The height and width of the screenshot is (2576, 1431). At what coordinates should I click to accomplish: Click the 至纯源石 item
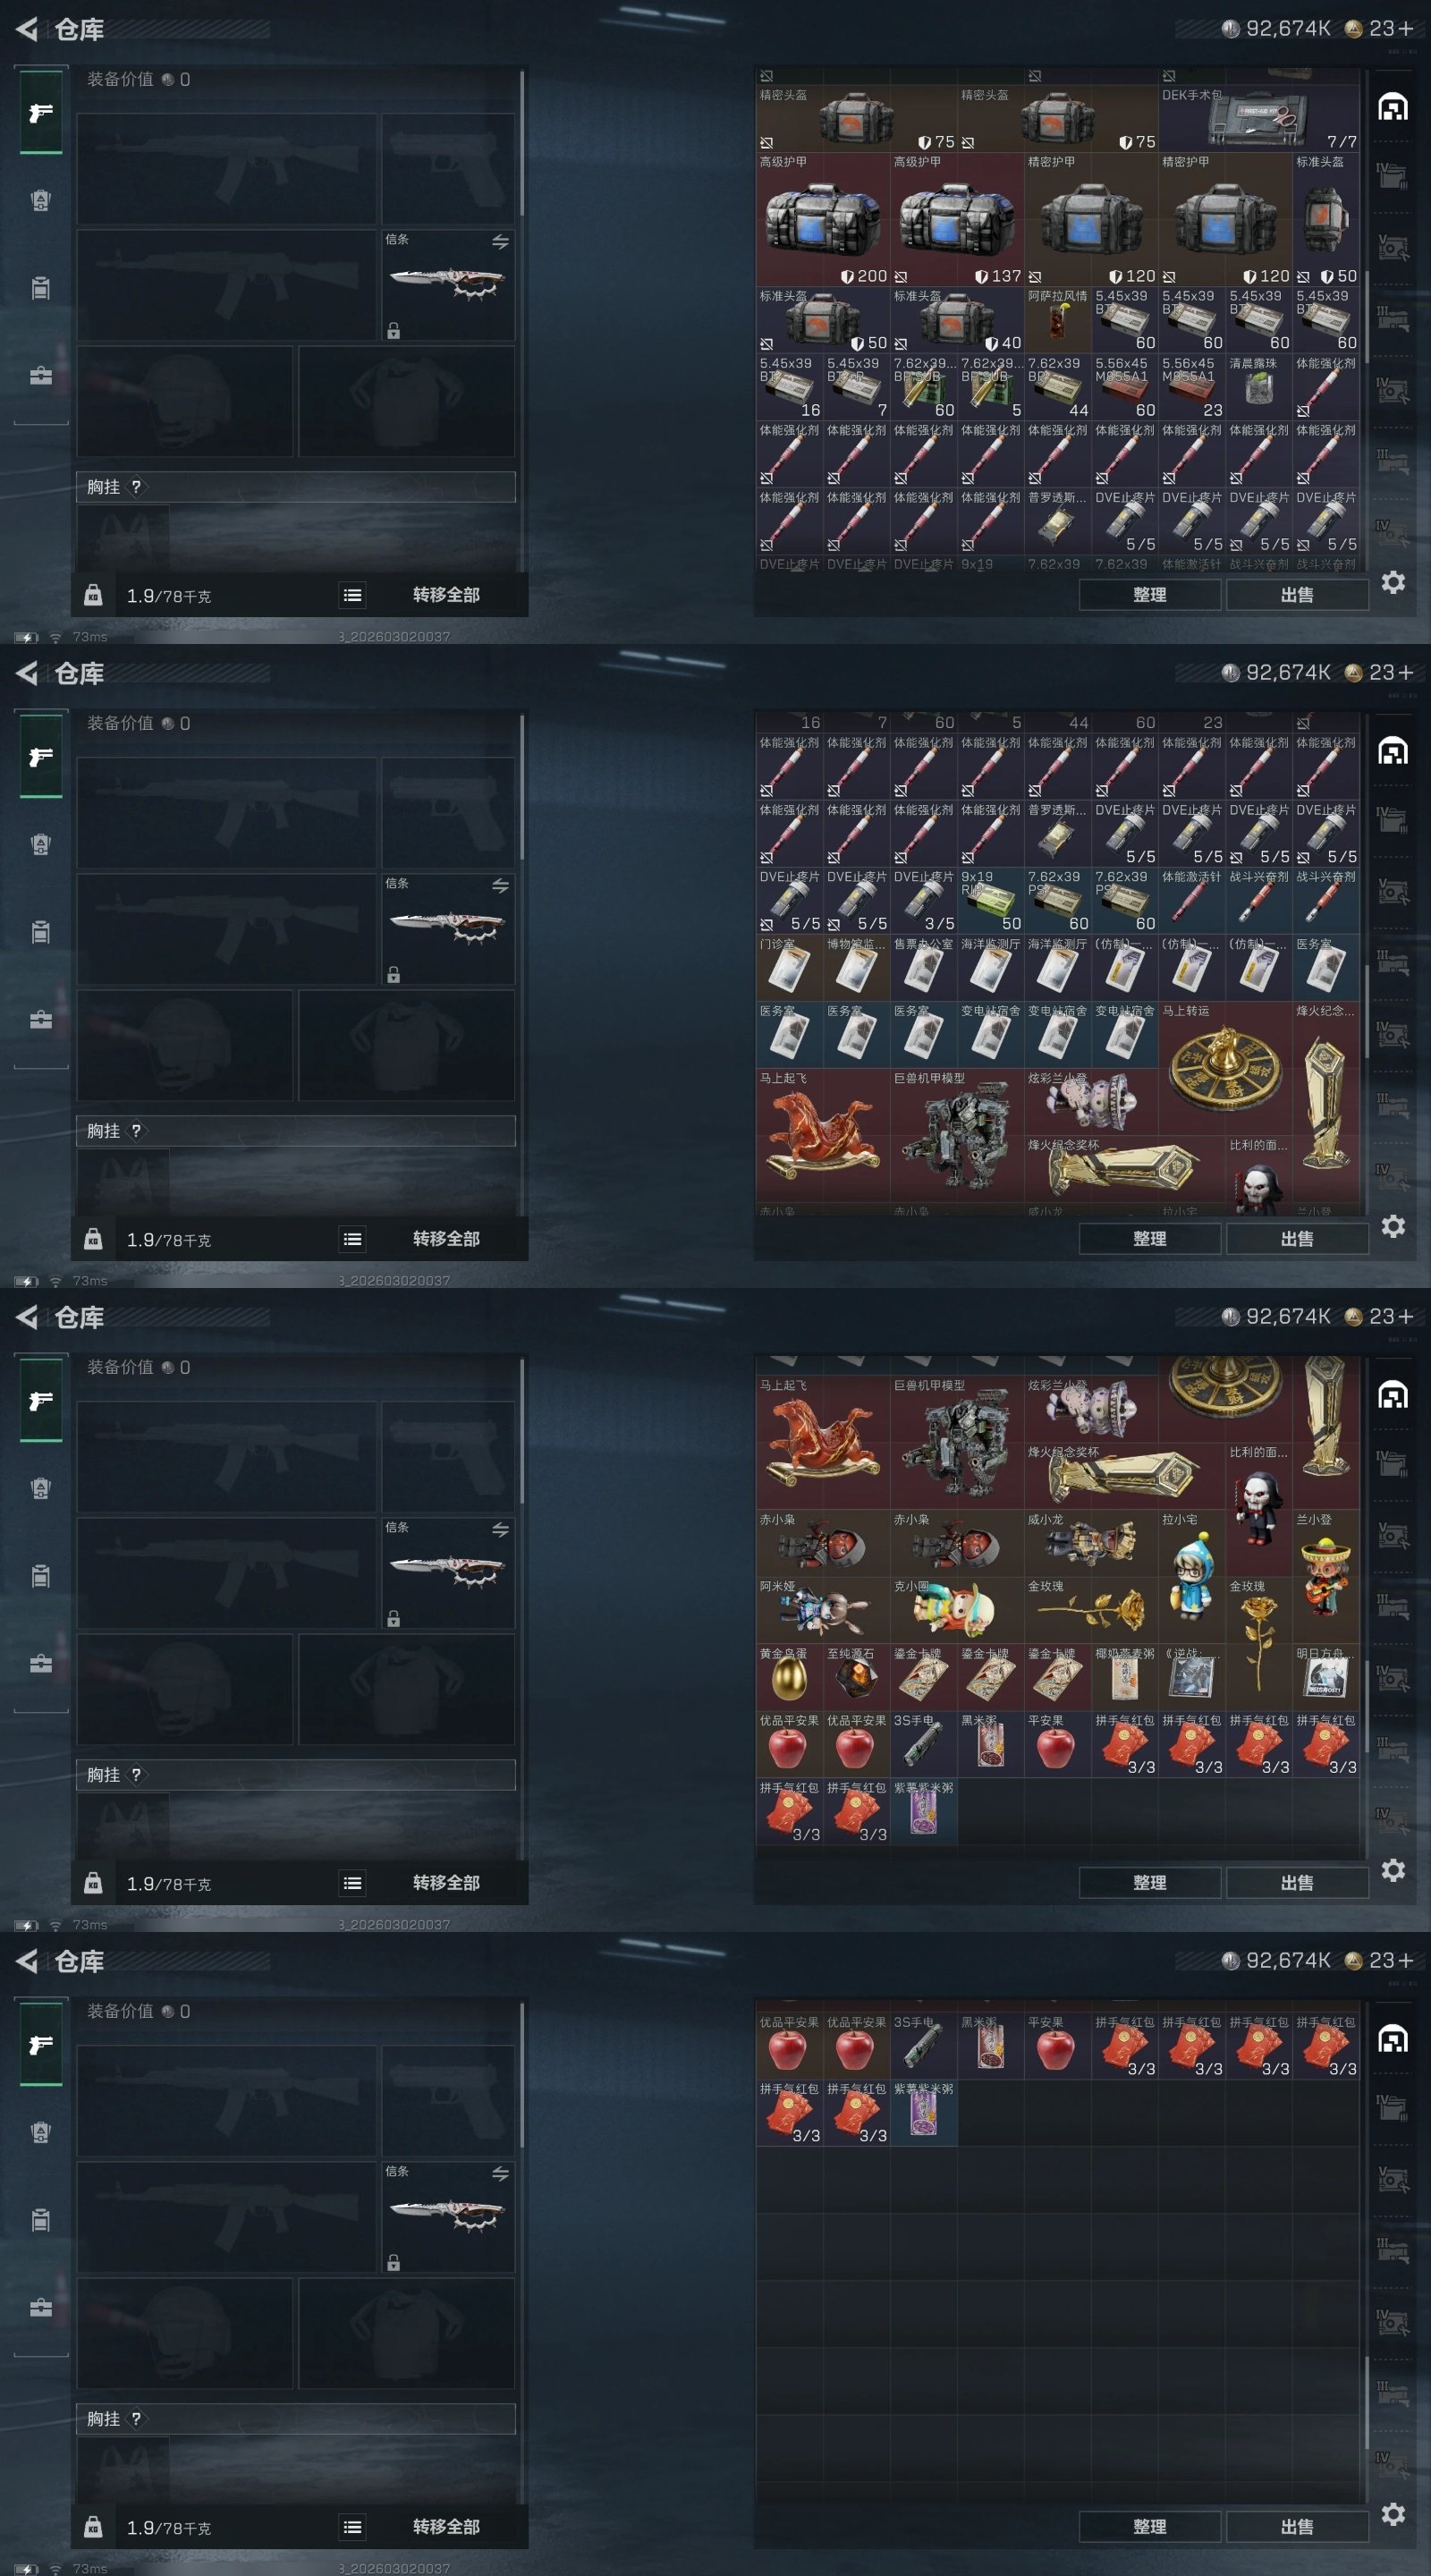[857, 1677]
